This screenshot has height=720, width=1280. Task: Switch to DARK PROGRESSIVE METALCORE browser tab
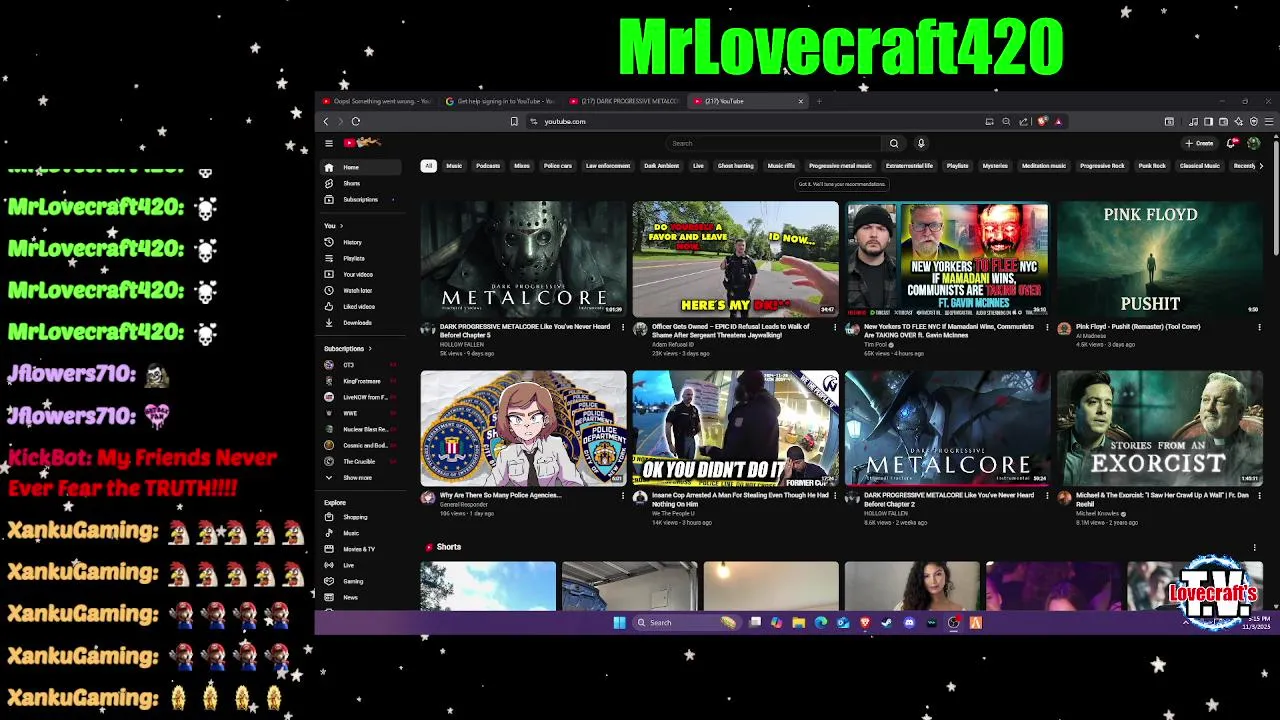point(624,101)
